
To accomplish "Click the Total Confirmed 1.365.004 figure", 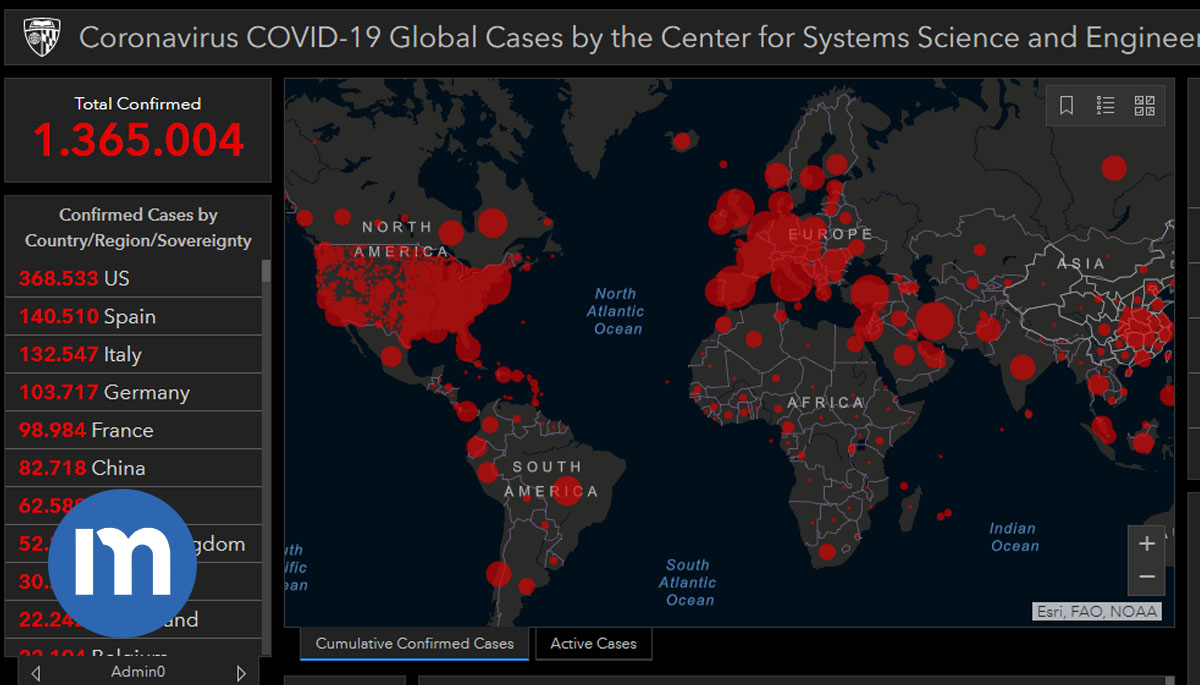I will [138, 140].
